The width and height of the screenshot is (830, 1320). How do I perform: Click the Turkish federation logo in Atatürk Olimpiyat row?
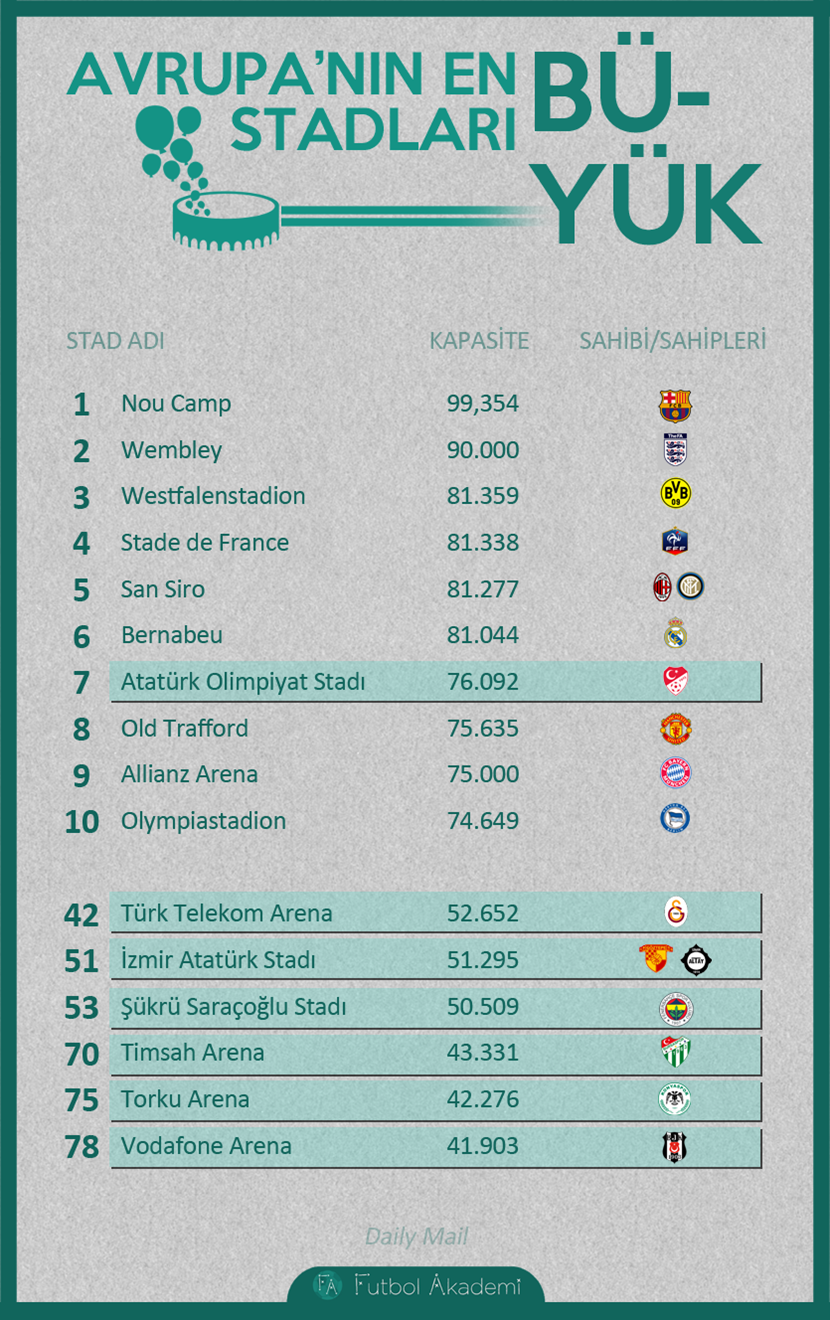pyautogui.click(x=676, y=681)
